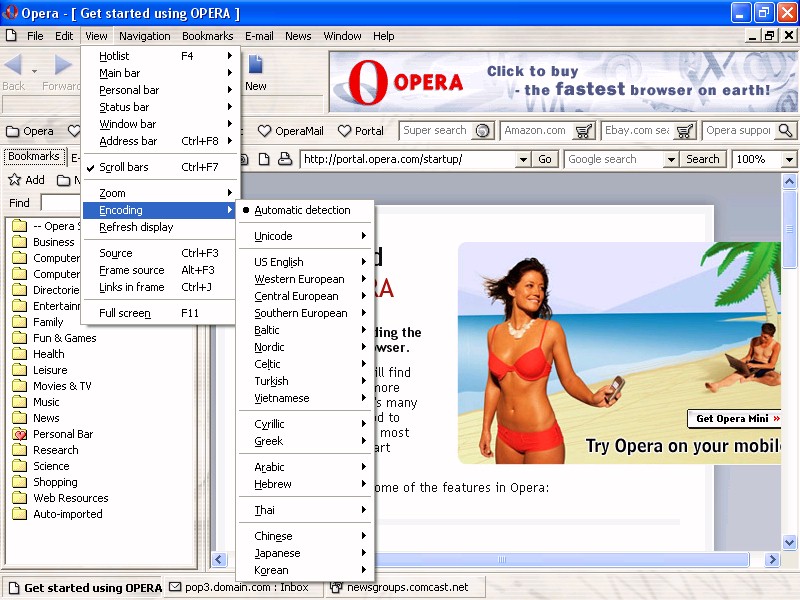Click the document icon beside address field
This screenshot has height=600, width=800.
tap(264, 159)
